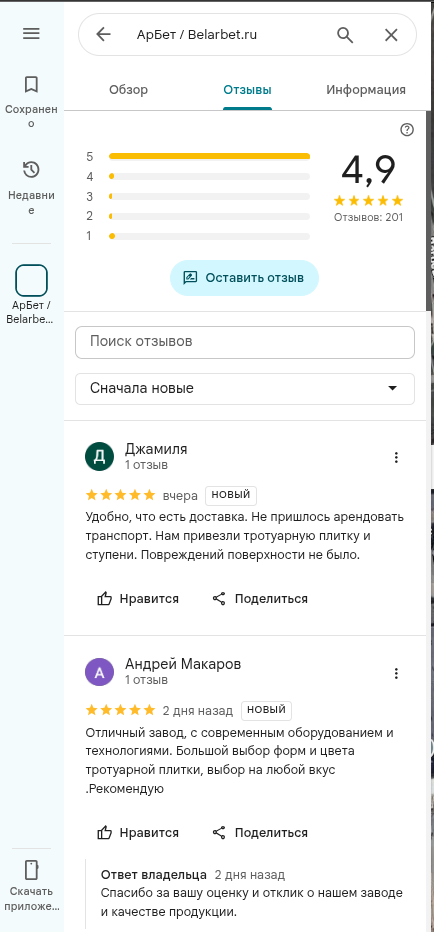Click the 4,9 overall rating number
Image resolution: width=434 pixels, height=932 pixels.
click(369, 170)
